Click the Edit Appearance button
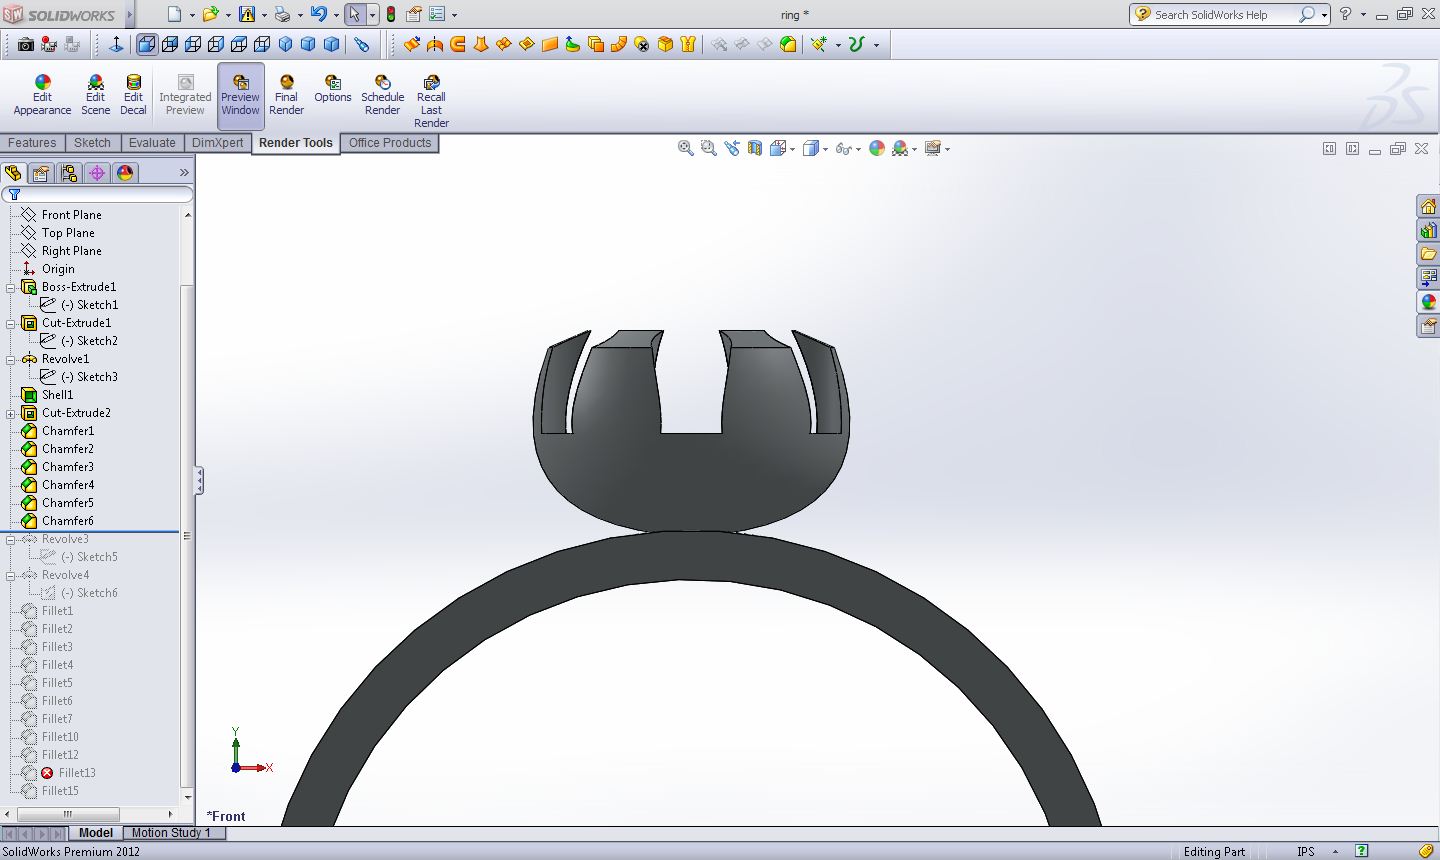The height and width of the screenshot is (860, 1440). 42,96
